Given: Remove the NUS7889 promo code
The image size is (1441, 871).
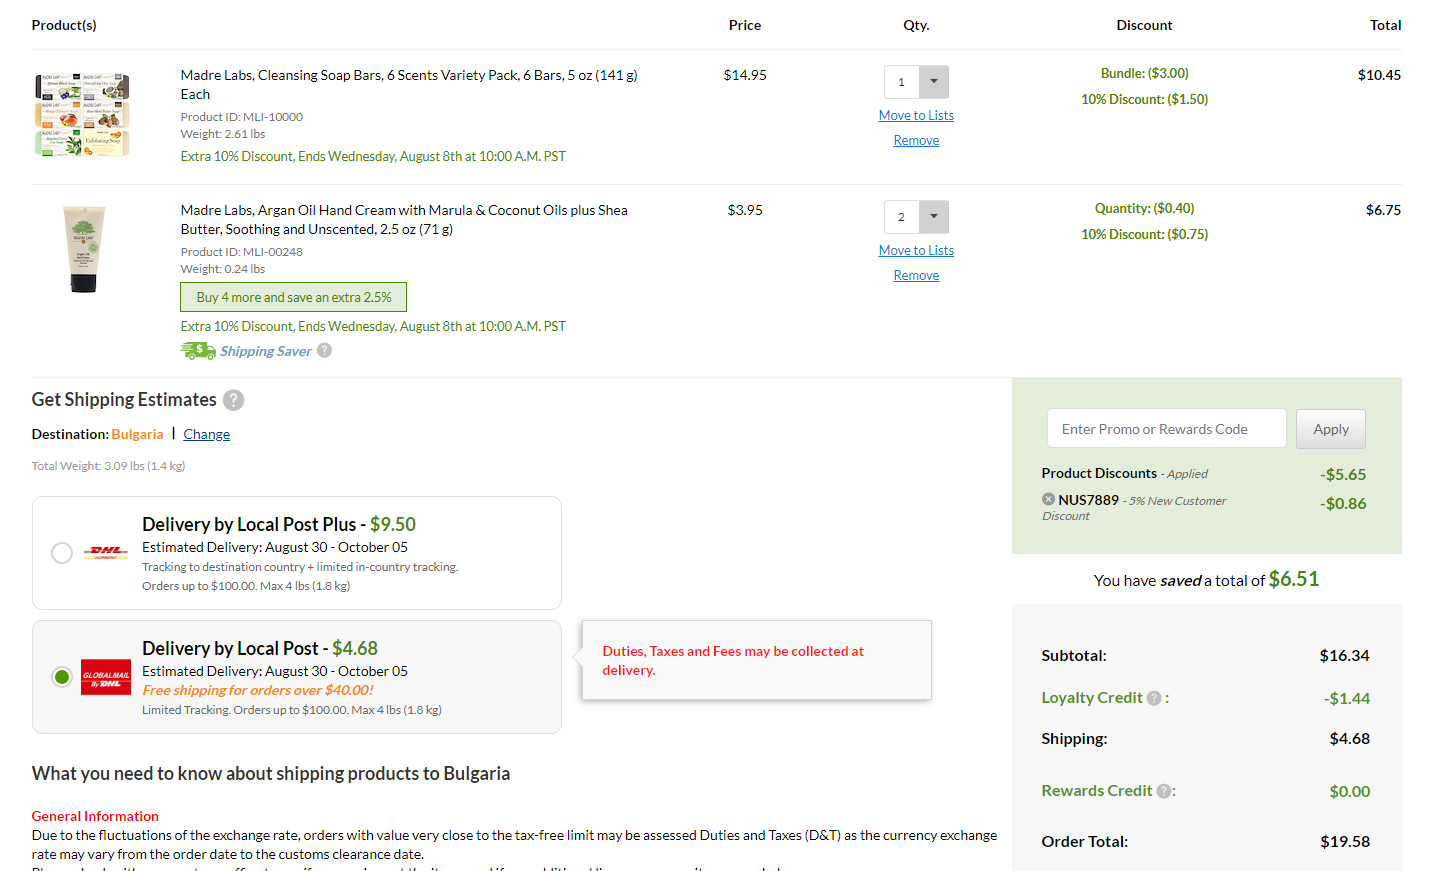Looking at the screenshot, I should point(1048,499).
